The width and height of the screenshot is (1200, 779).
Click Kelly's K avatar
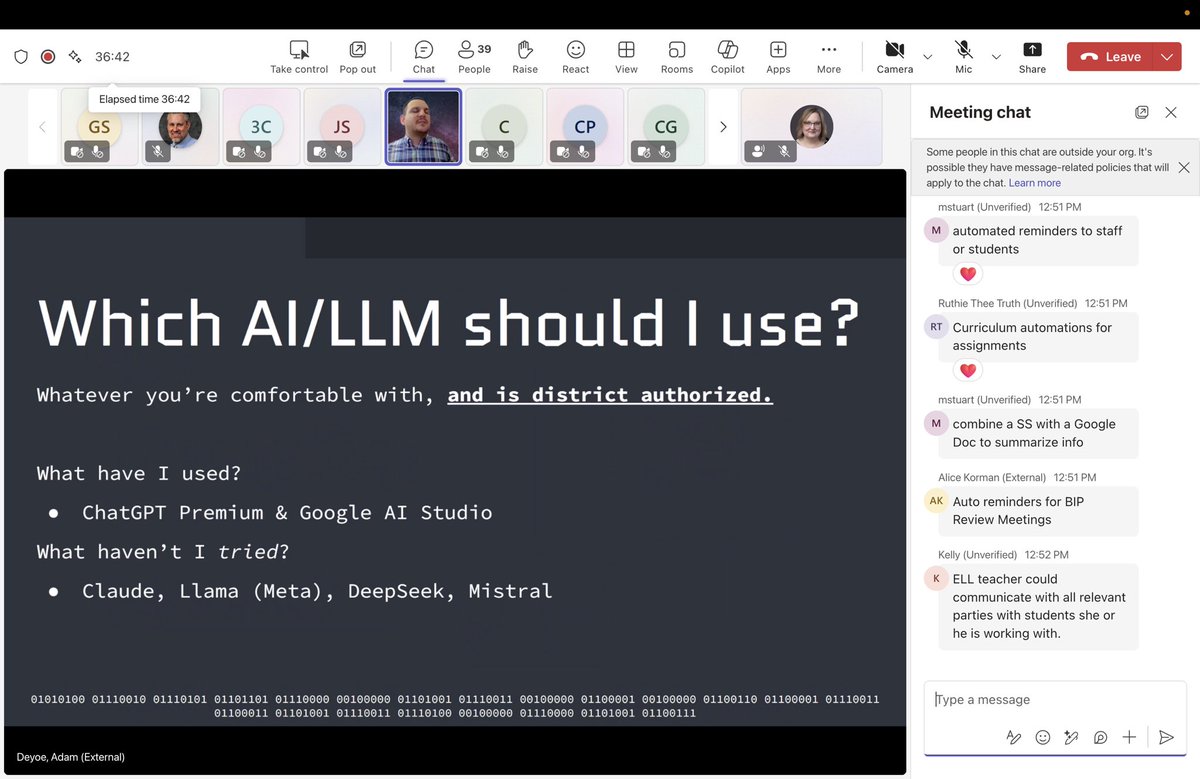[936, 578]
